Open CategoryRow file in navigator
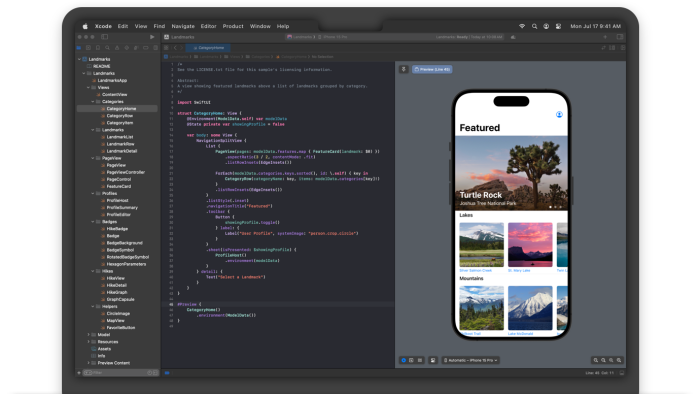This screenshot has width=700, height=394. (119, 116)
